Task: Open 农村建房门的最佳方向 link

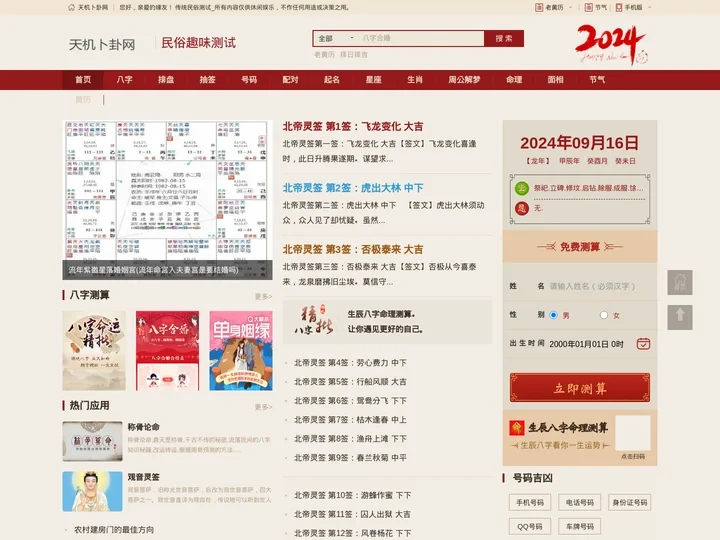Action: 114,529
